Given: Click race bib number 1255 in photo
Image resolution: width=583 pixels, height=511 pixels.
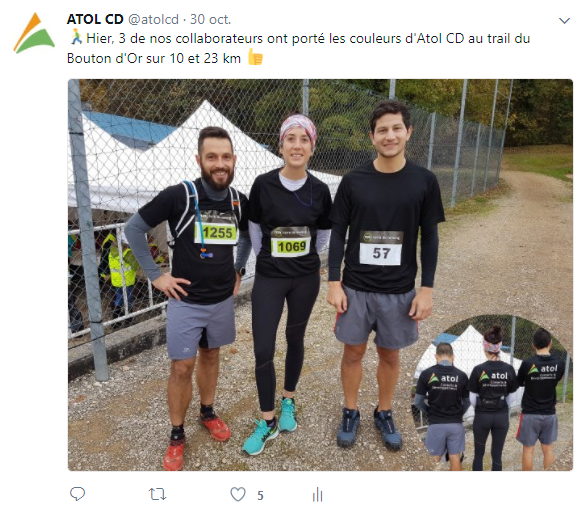Looking at the screenshot, I should [x=216, y=232].
